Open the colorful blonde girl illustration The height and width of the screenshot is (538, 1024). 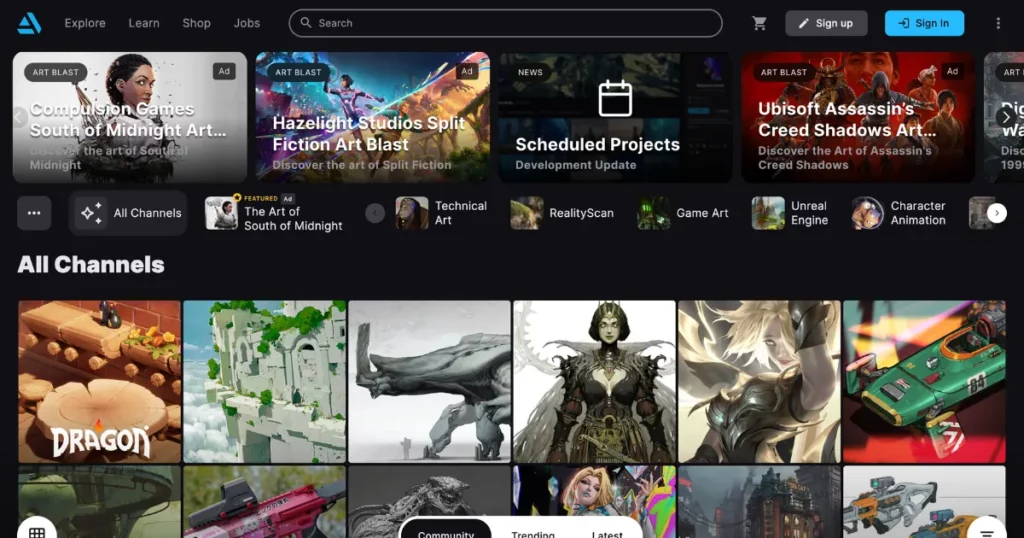pos(594,493)
